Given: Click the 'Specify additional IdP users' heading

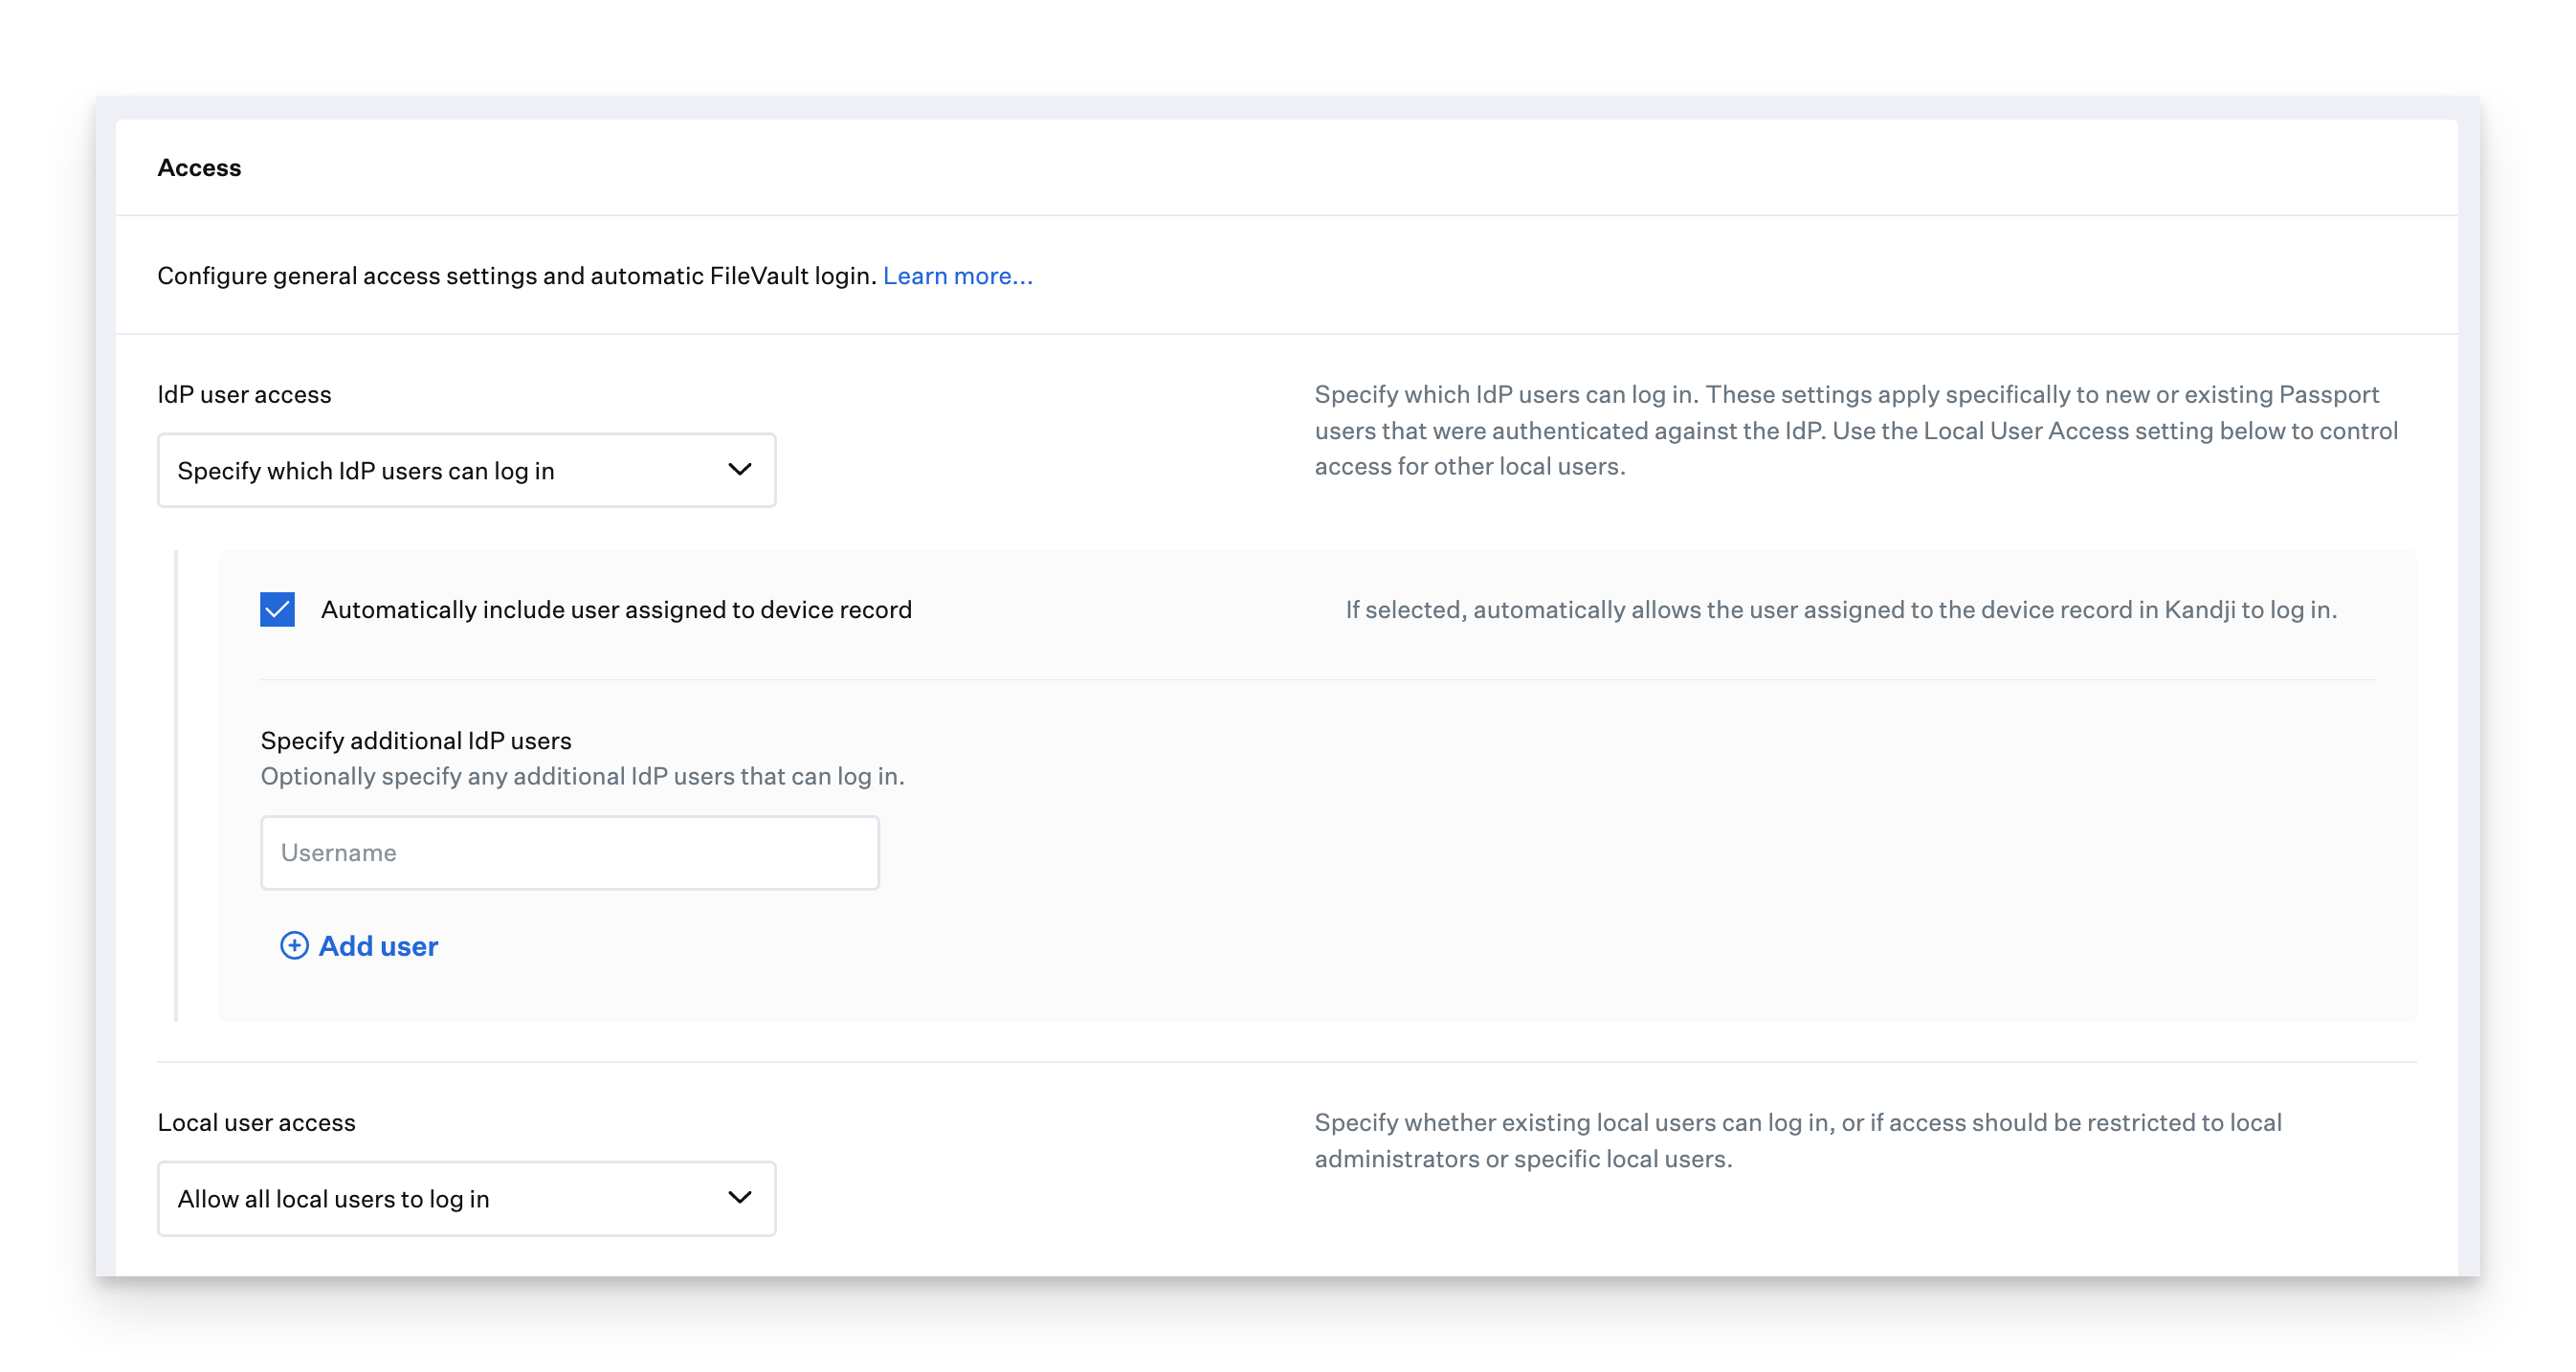Looking at the screenshot, I should (x=416, y=741).
